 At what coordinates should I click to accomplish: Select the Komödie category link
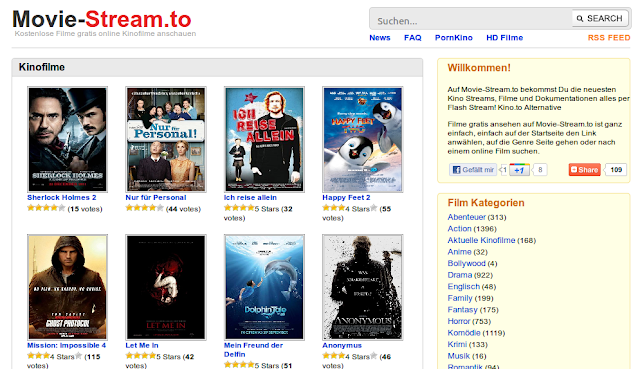[x=464, y=333]
